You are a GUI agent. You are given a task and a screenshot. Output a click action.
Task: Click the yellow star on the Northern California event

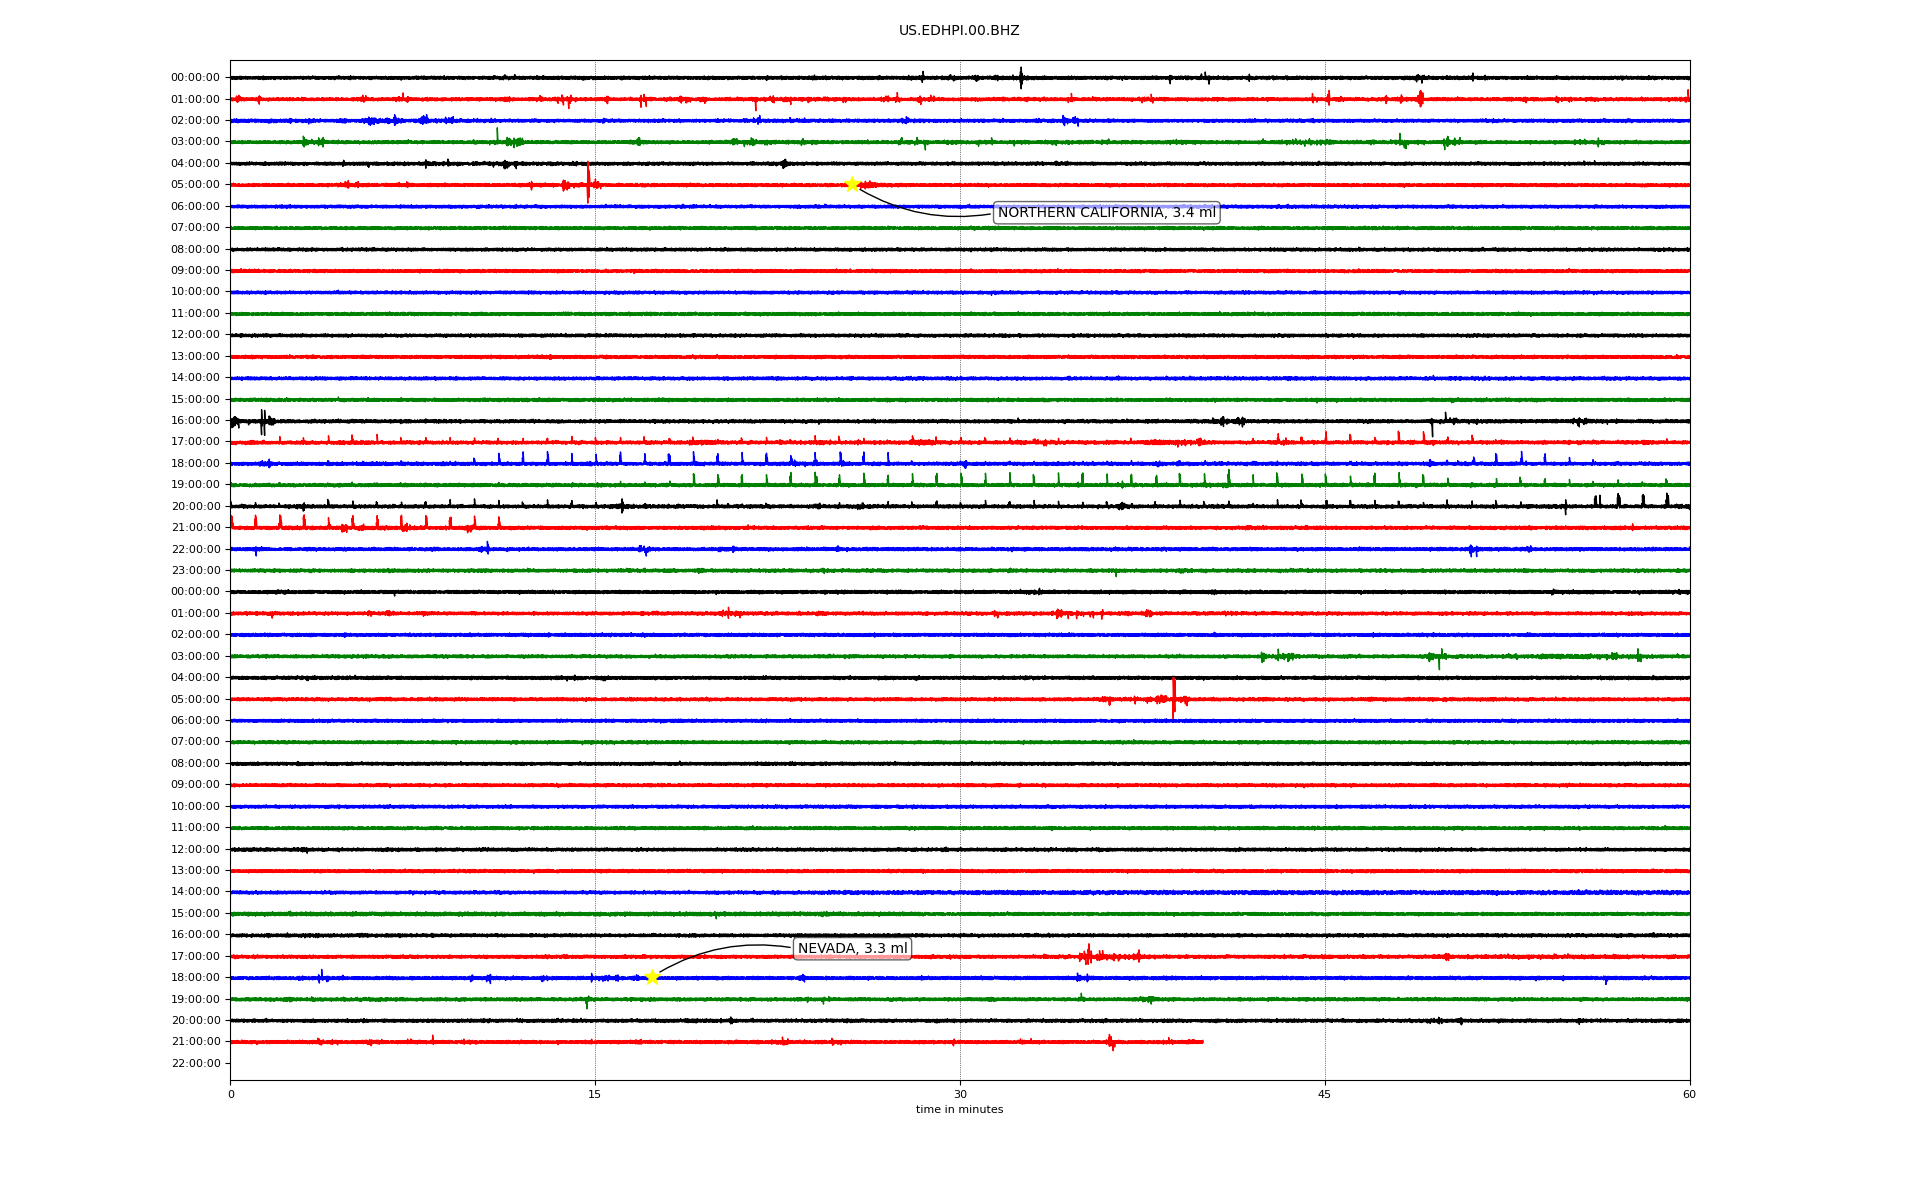pos(852,184)
